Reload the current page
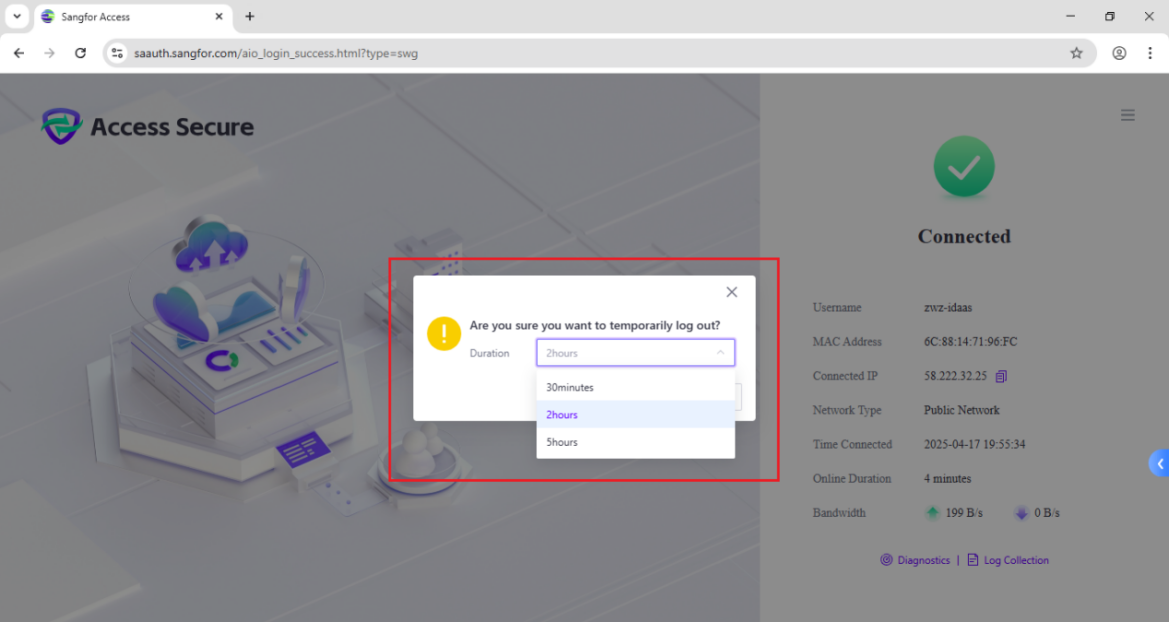1169x622 pixels. 81,53
